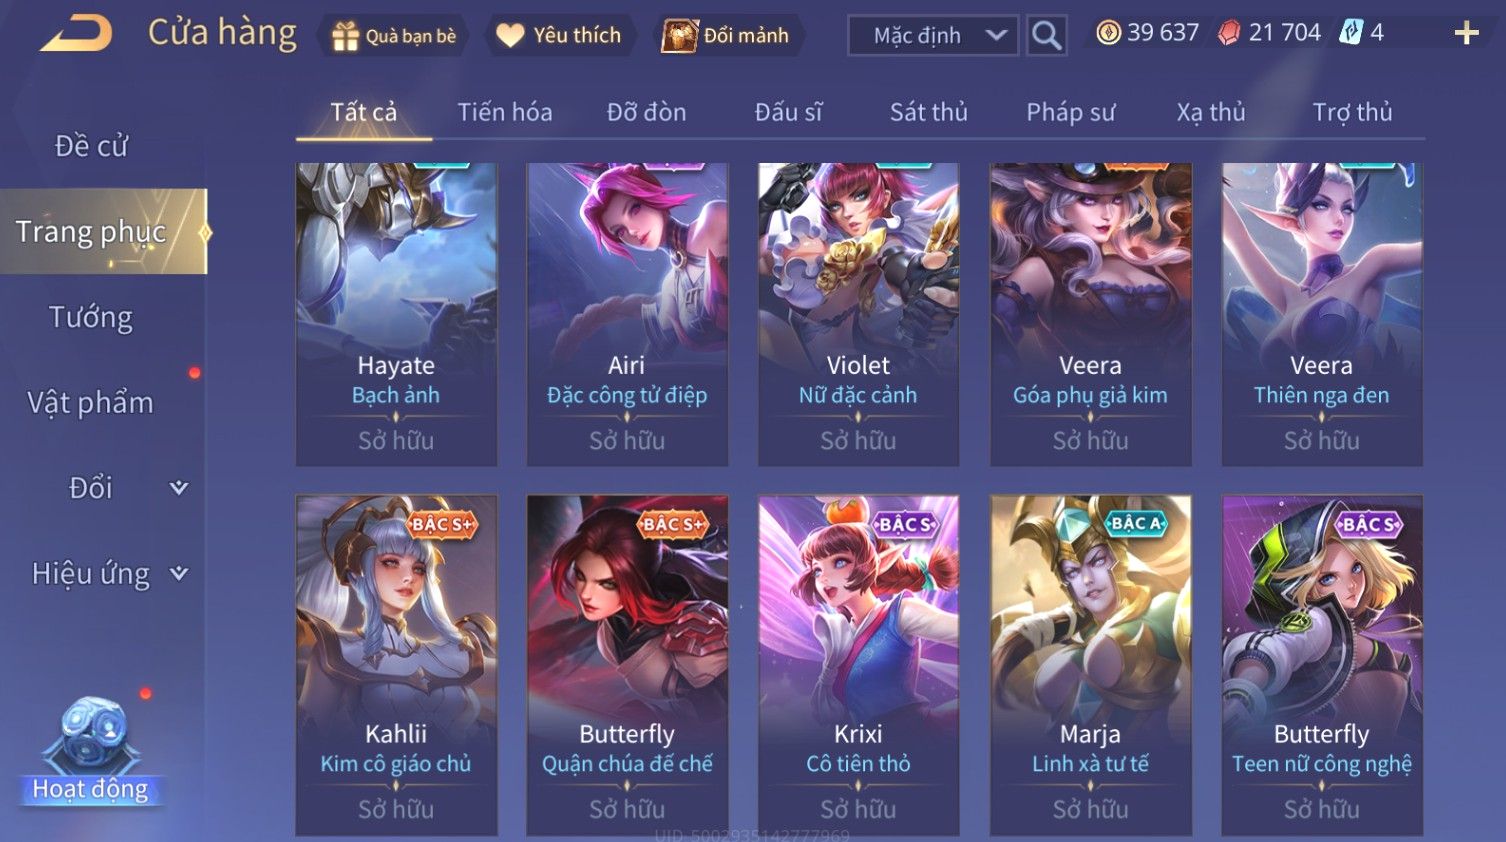Open the Kahlii Kim cô giáo chủ card
This screenshot has height=842, width=1506.
point(396,665)
